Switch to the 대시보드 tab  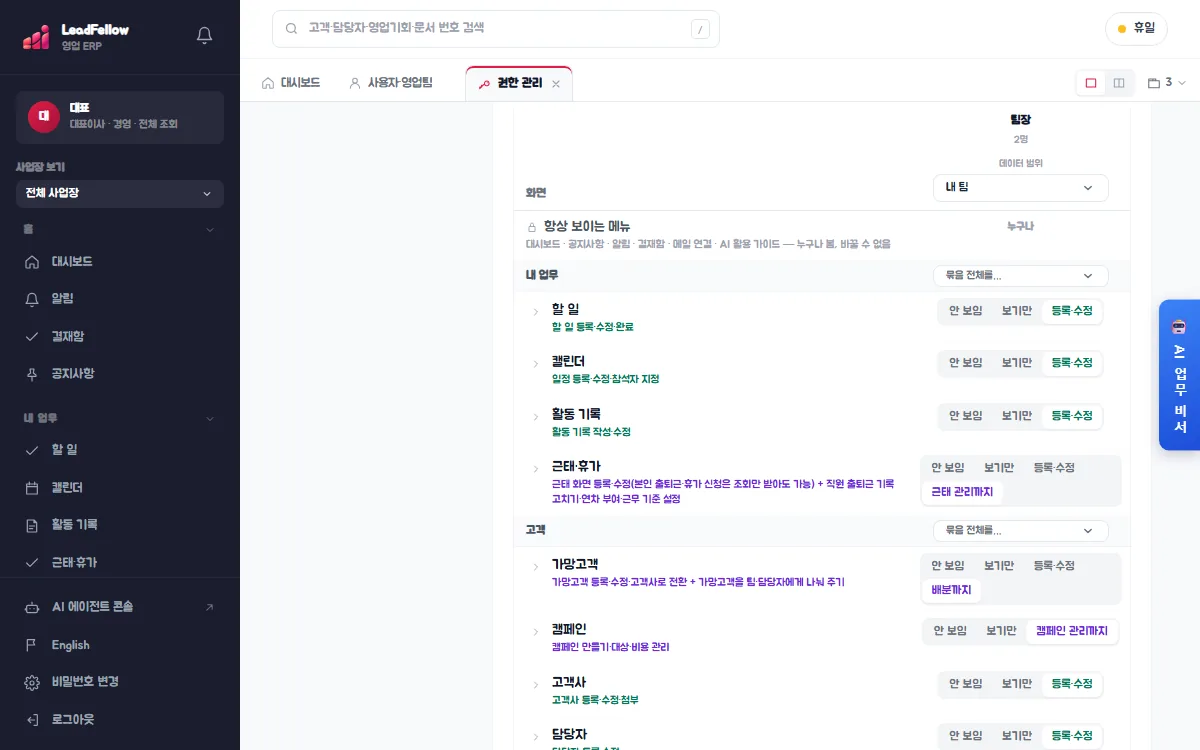[291, 83]
